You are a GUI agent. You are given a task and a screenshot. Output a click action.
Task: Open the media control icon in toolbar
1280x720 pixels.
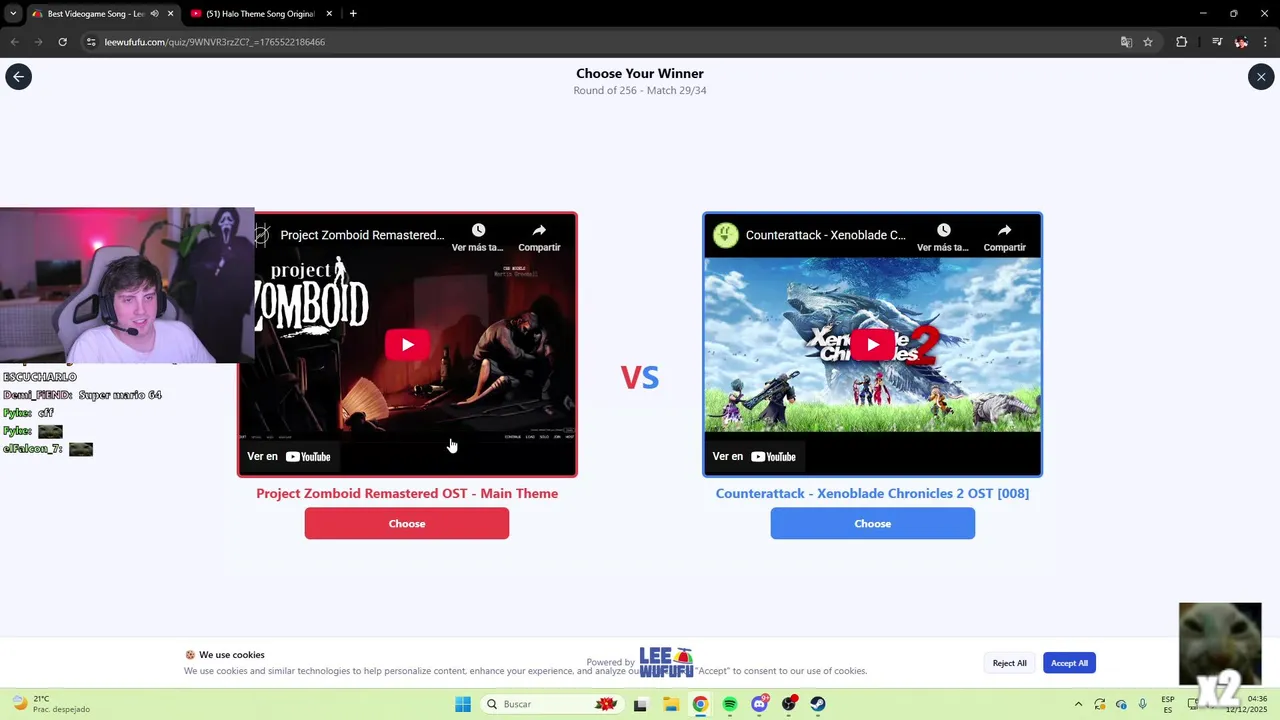click(x=1217, y=42)
